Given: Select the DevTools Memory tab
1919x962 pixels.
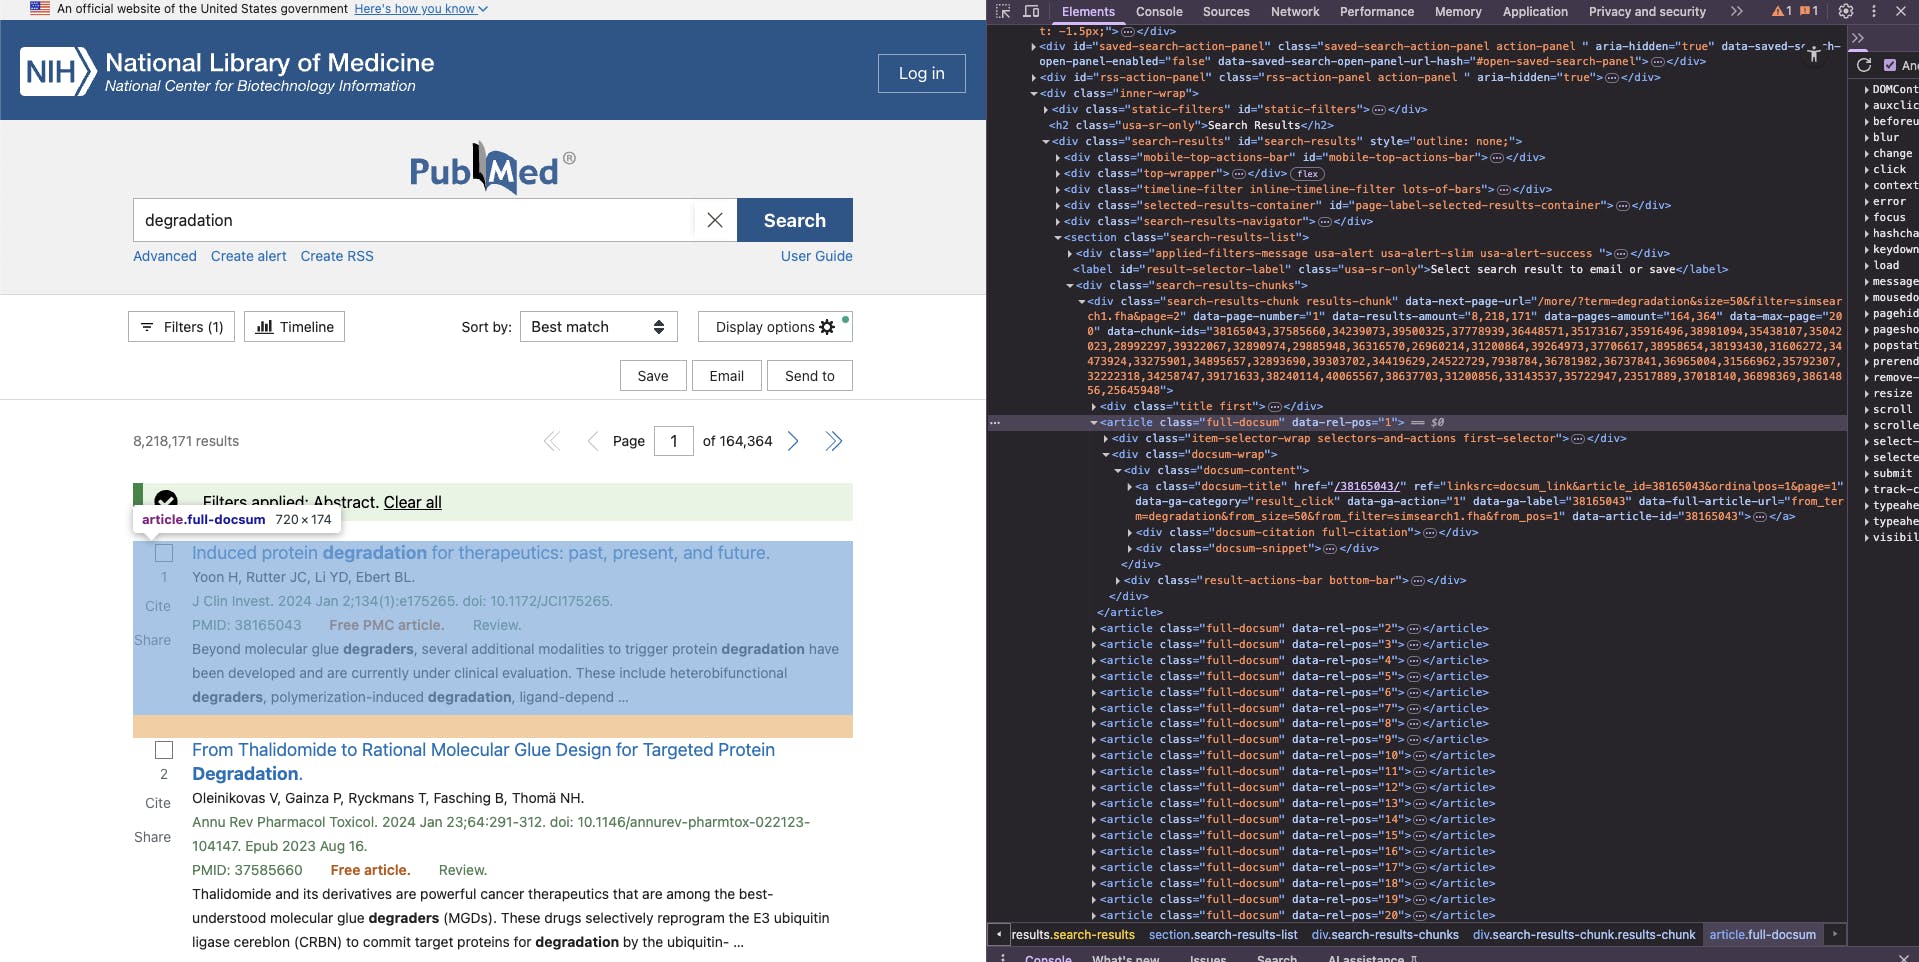Looking at the screenshot, I should pos(1458,12).
